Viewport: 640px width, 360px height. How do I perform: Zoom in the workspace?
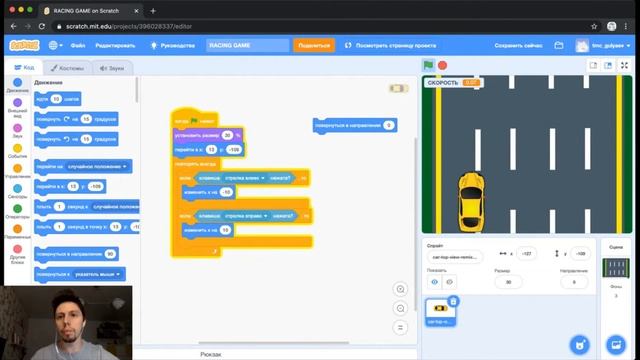(x=400, y=289)
